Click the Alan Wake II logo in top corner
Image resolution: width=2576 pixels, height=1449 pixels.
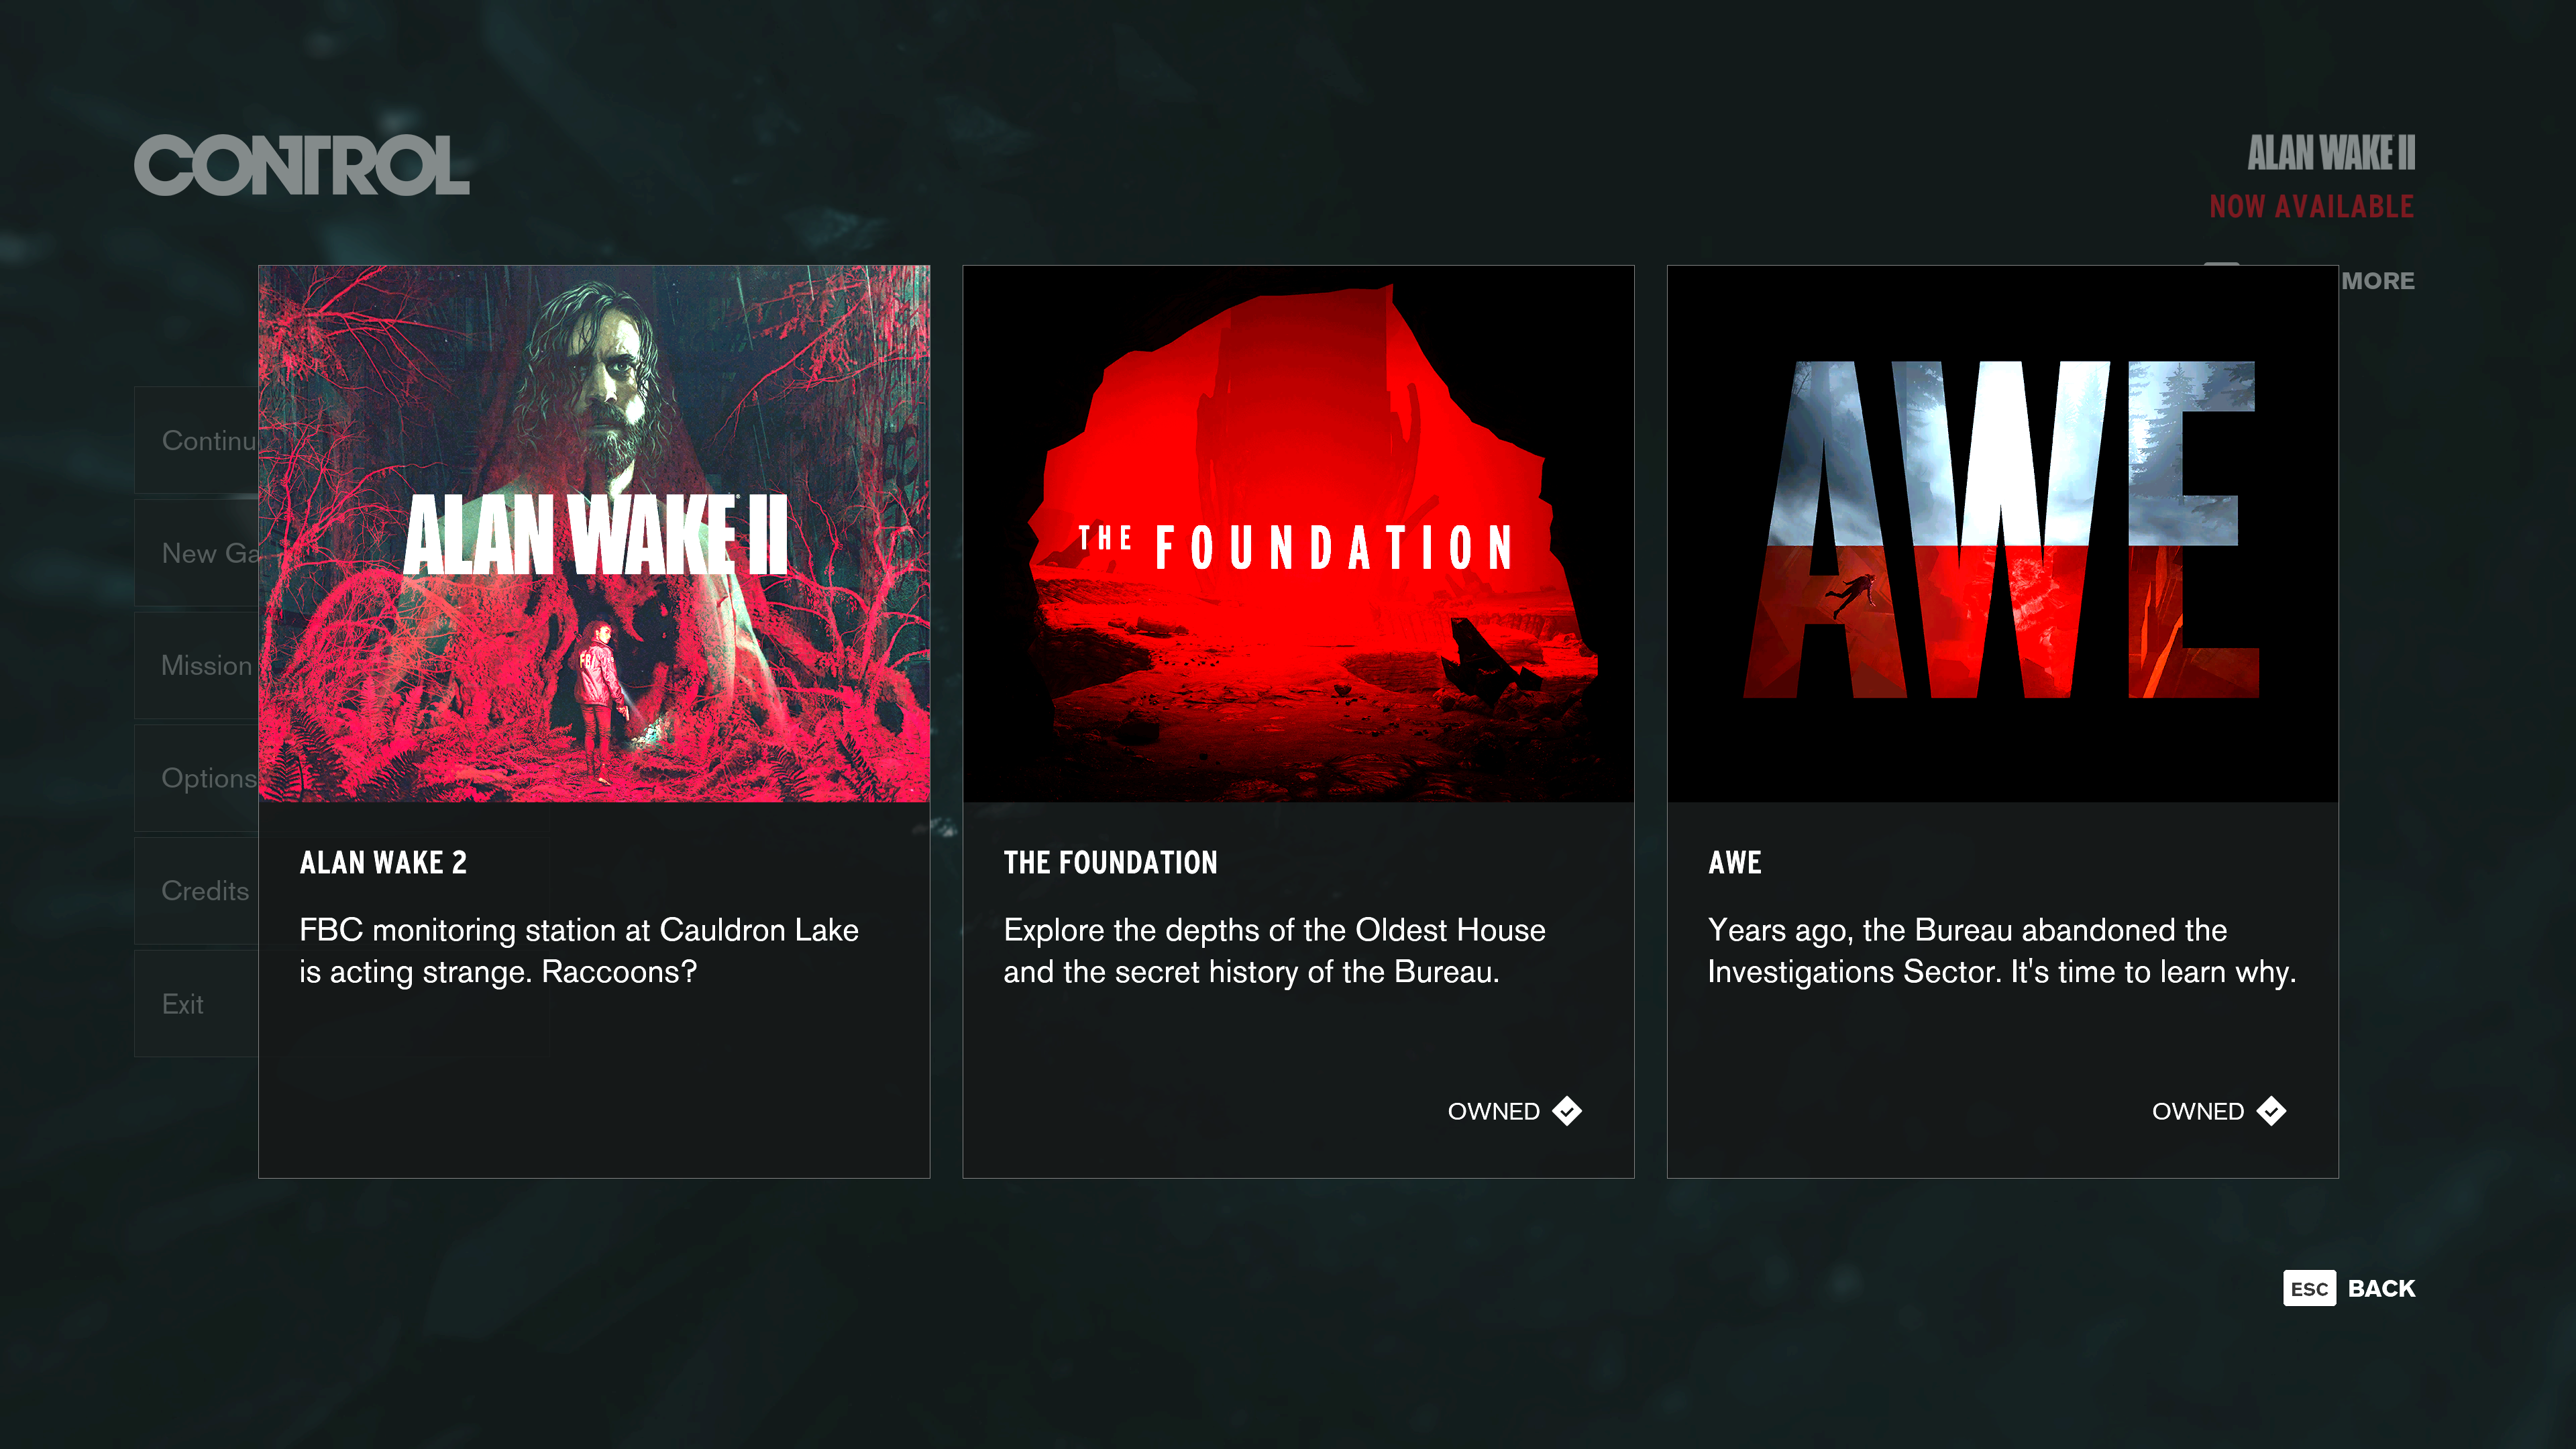[x=2331, y=153]
